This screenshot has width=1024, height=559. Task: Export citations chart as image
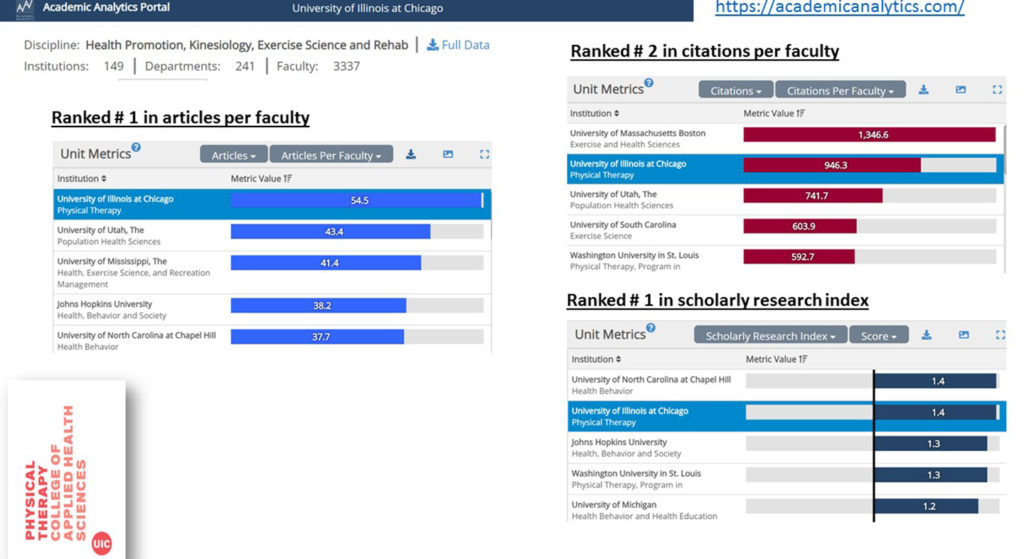pyautogui.click(x=961, y=89)
